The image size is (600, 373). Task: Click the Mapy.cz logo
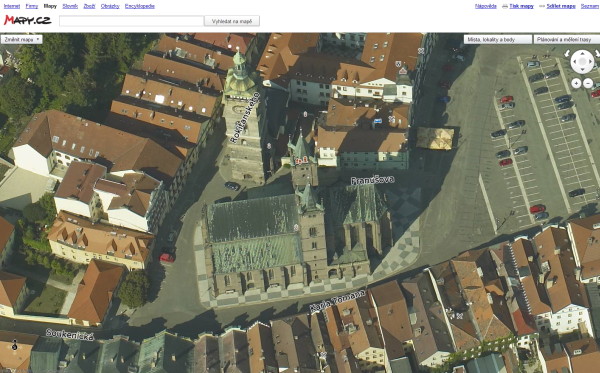pyautogui.click(x=28, y=20)
